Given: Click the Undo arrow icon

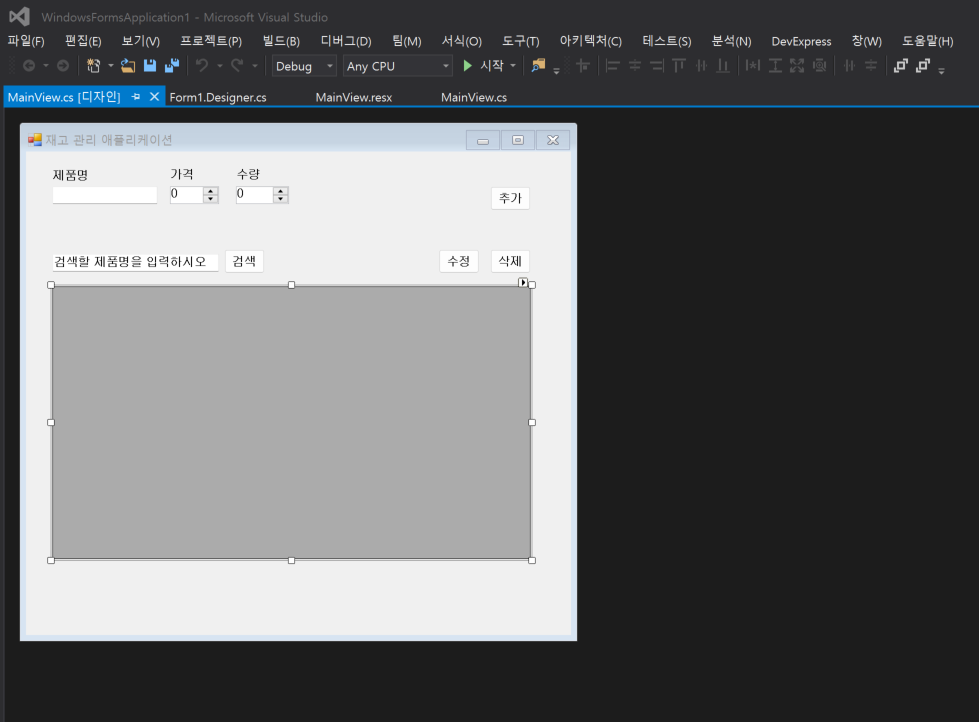Looking at the screenshot, I should [202, 66].
